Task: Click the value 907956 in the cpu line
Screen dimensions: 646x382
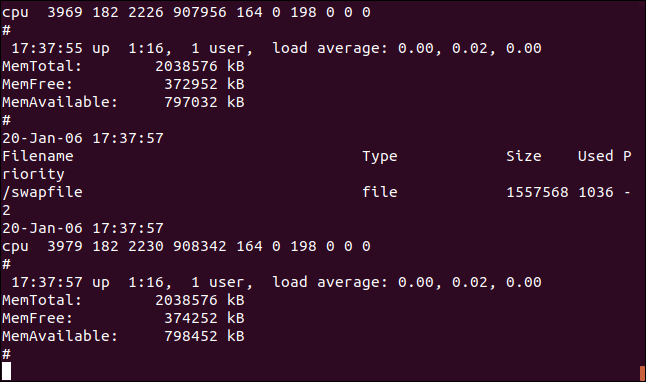Action: coord(200,12)
